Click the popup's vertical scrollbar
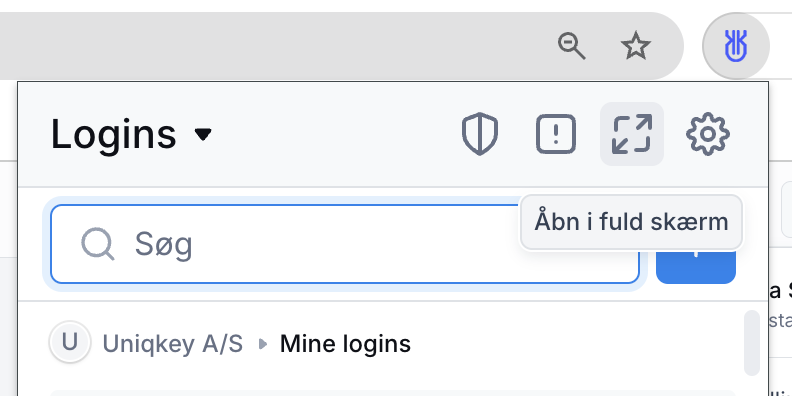This screenshot has height=396, width=792. (x=752, y=342)
